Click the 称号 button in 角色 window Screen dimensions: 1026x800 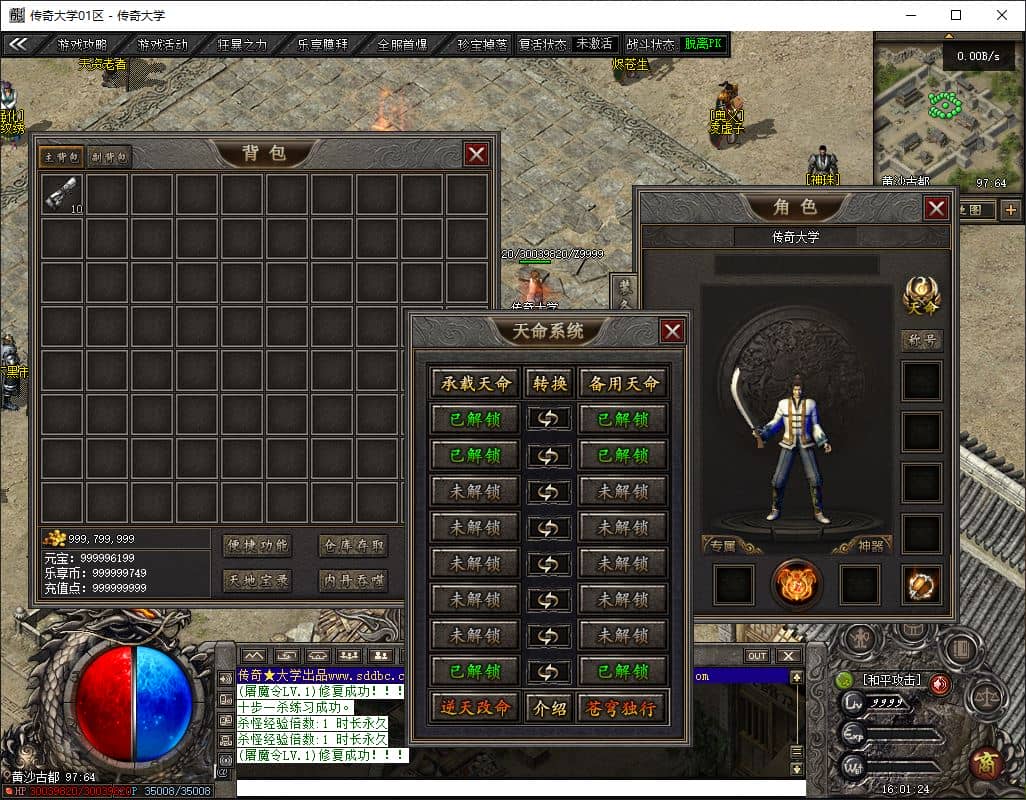pos(922,339)
